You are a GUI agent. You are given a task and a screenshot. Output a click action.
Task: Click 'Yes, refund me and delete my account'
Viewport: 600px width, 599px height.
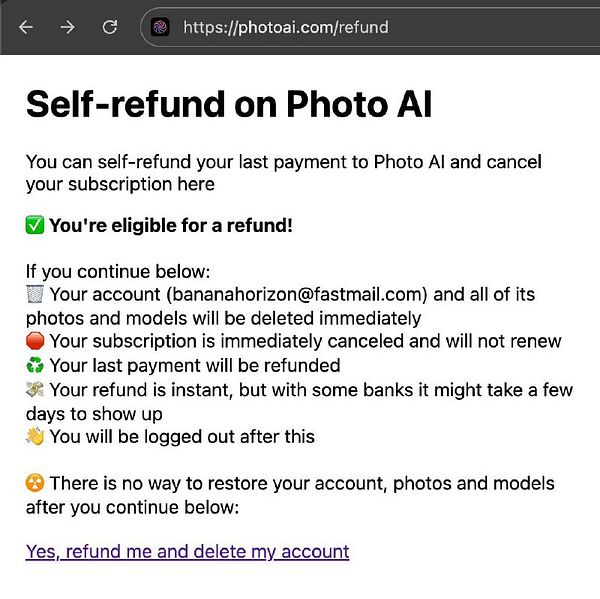tap(187, 551)
